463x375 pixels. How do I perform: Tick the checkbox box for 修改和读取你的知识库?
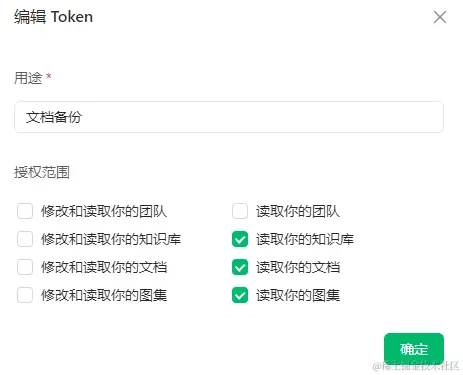coord(25,239)
